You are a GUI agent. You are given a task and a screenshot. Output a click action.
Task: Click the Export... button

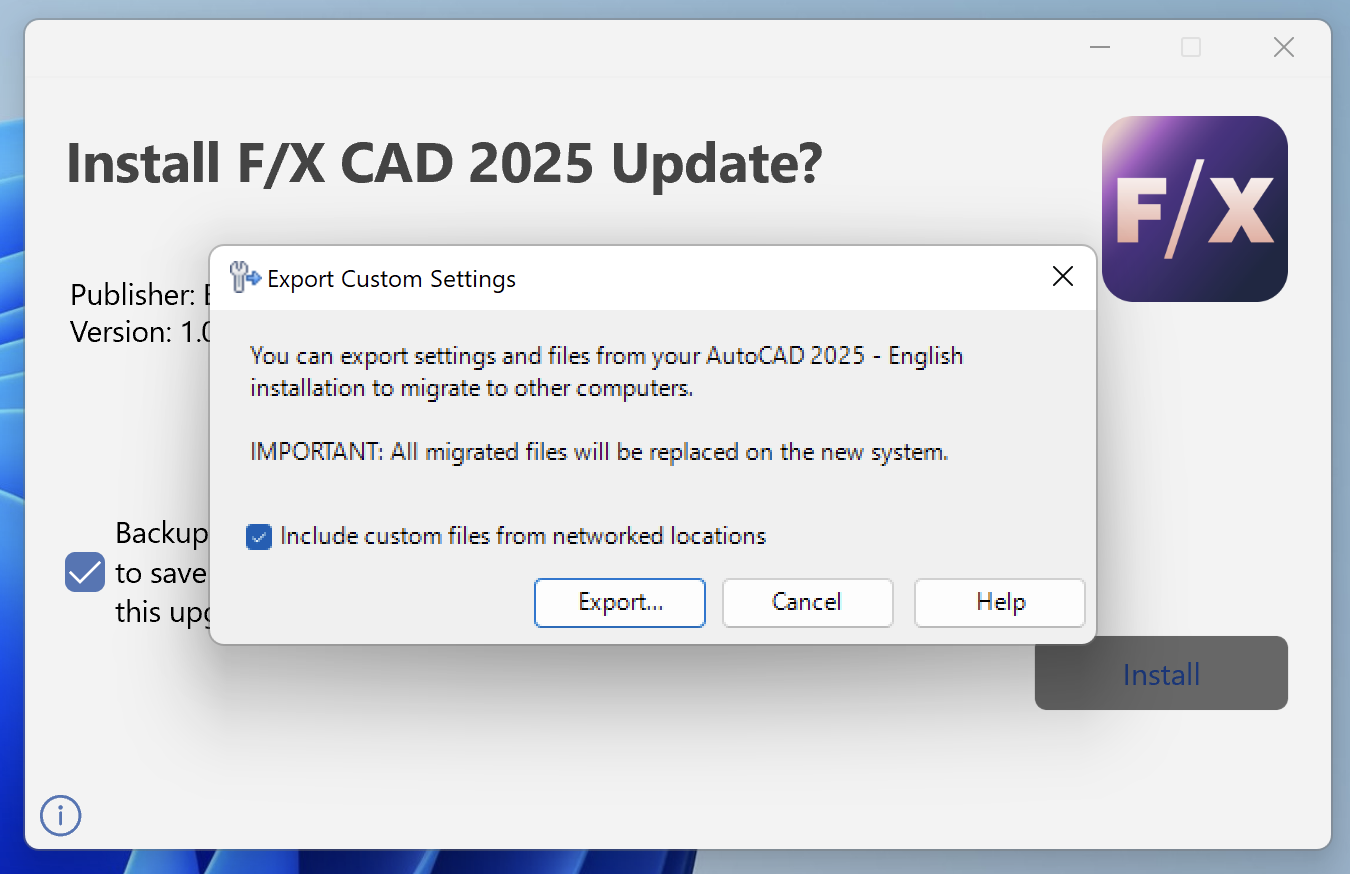619,602
